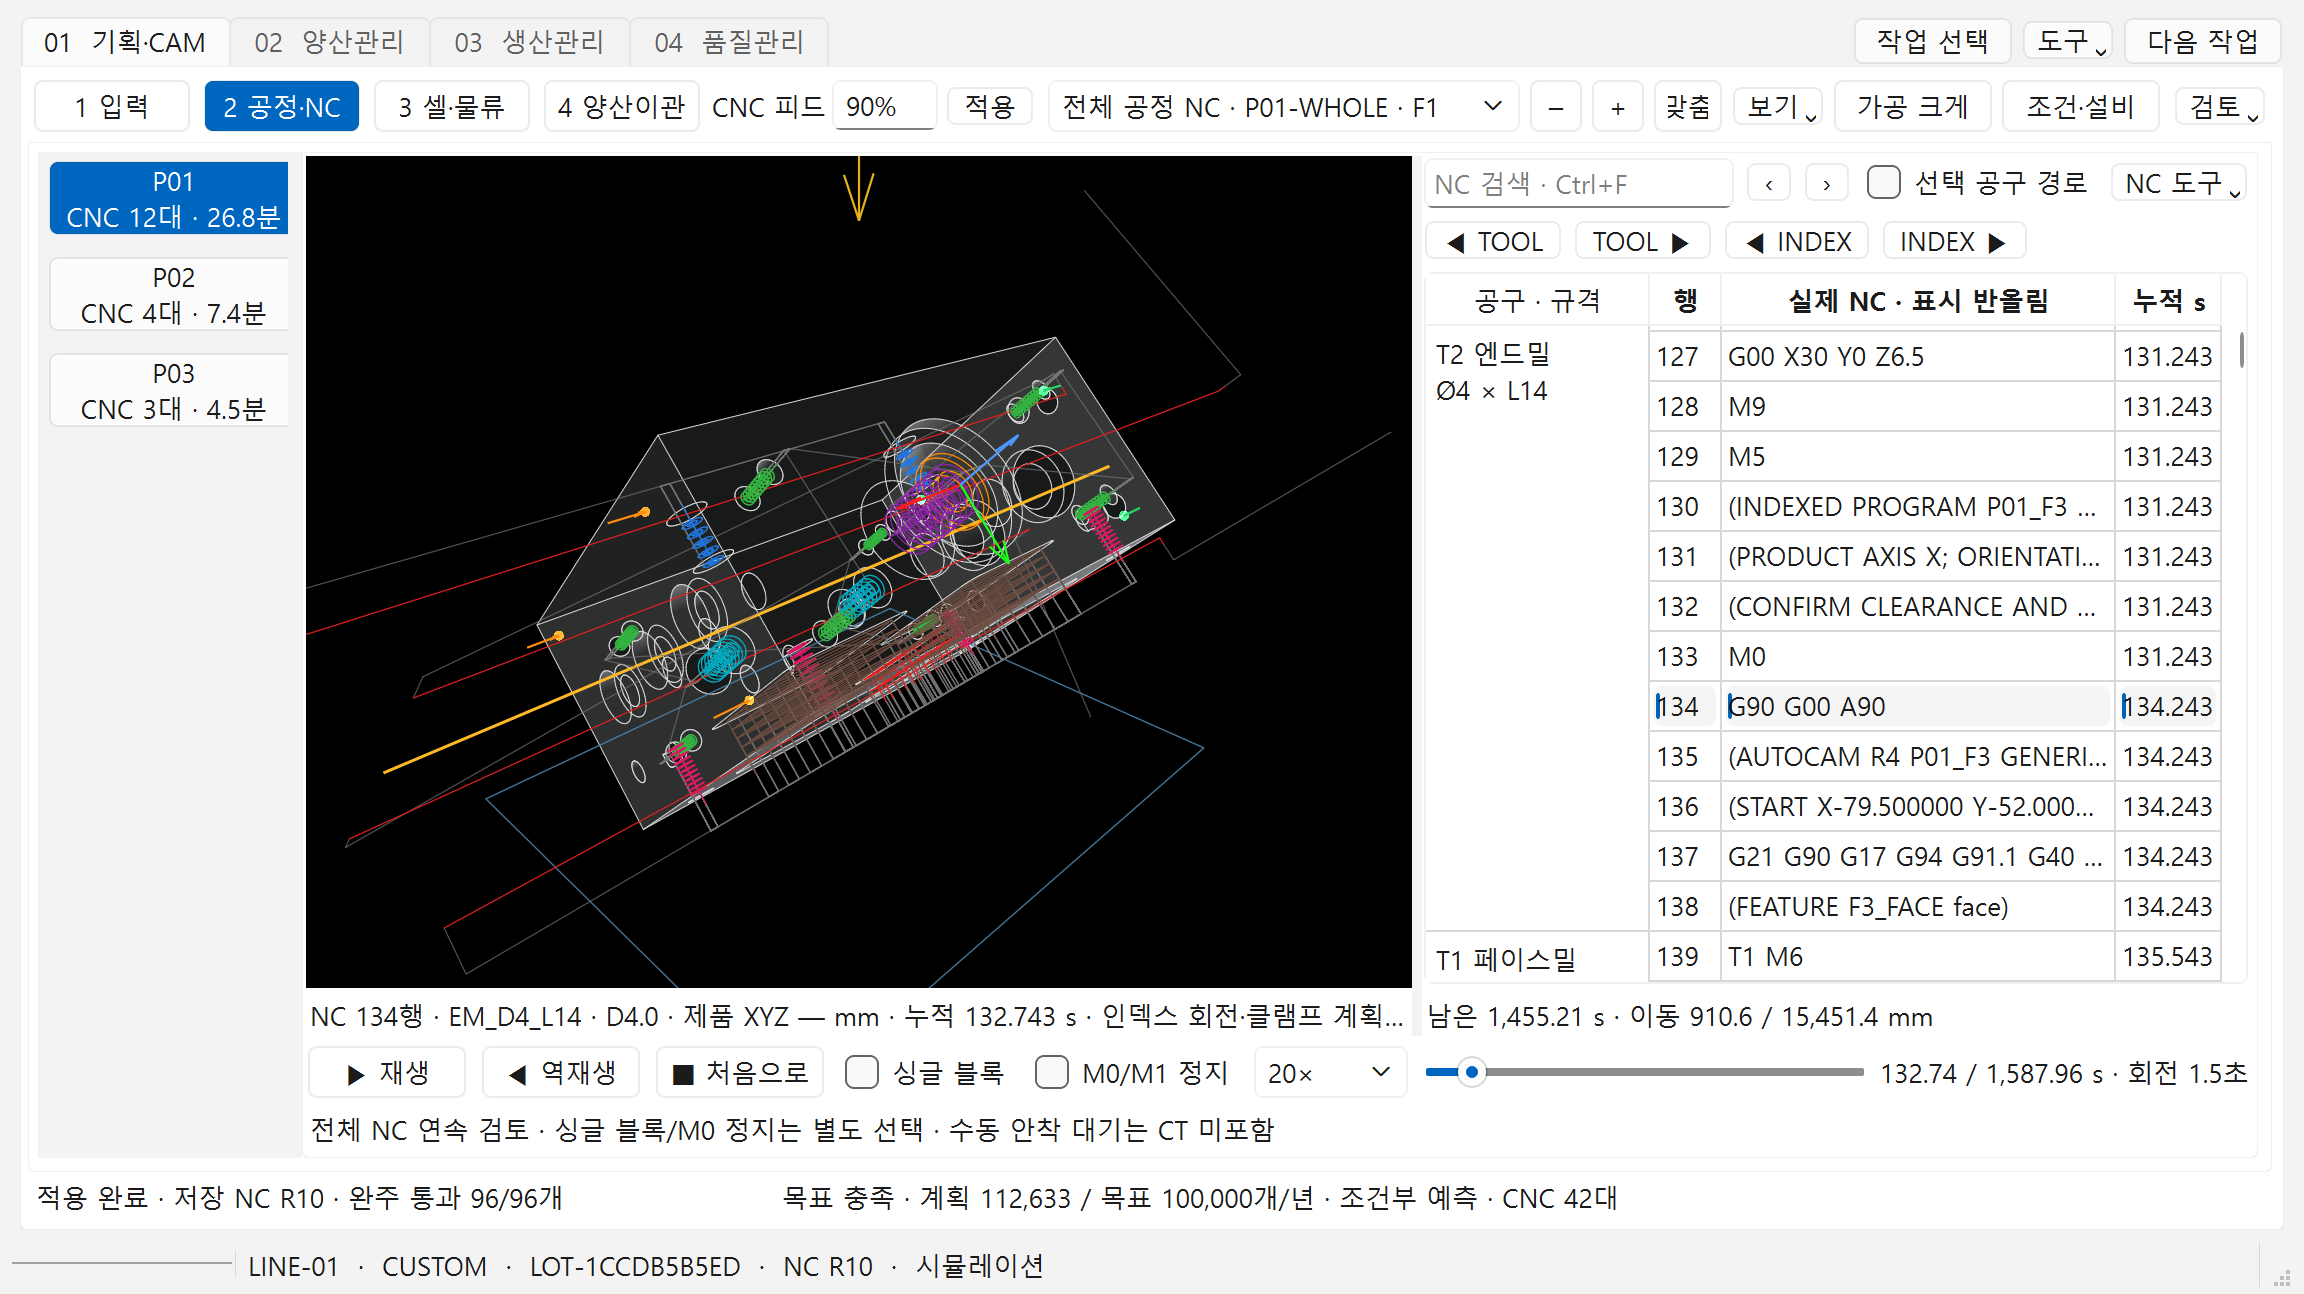Switch to 02 양산관리 tab
2304x1294 pixels.
point(329,42)
